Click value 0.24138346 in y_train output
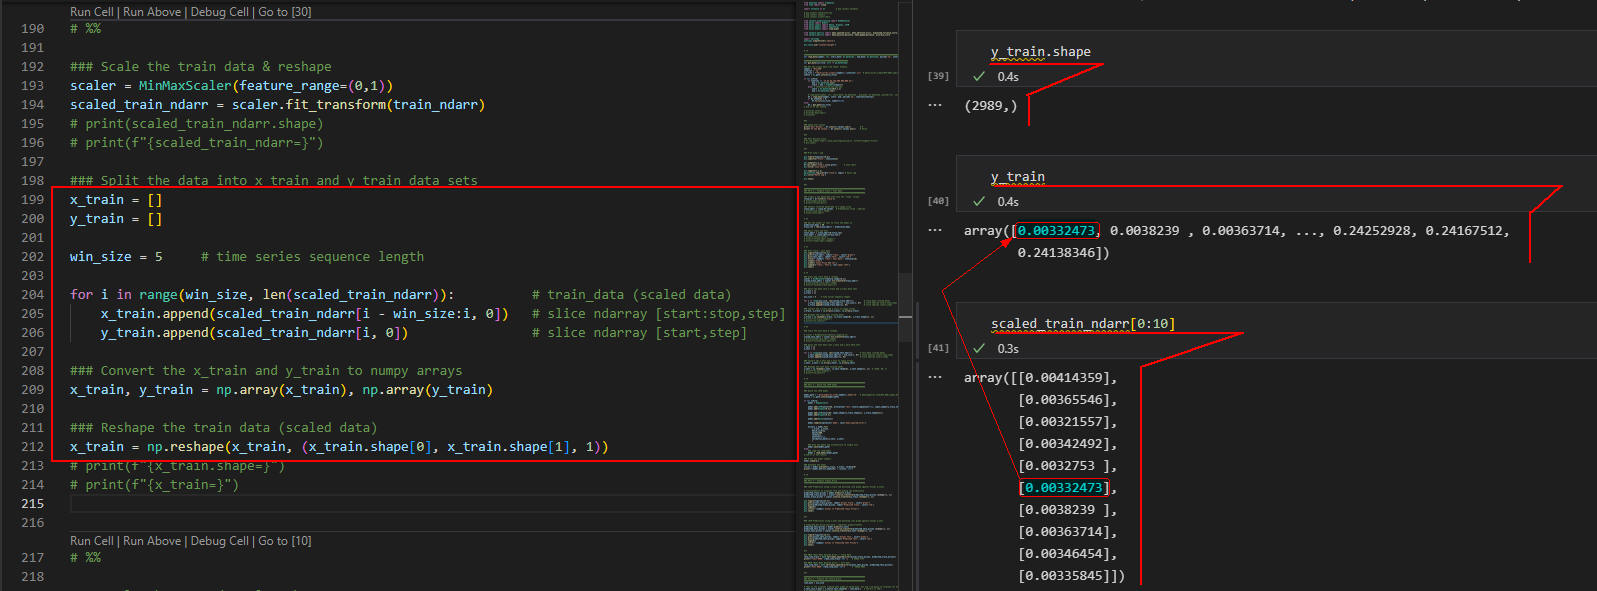Screen dimensions: 1597x591 click(1058, 253)
